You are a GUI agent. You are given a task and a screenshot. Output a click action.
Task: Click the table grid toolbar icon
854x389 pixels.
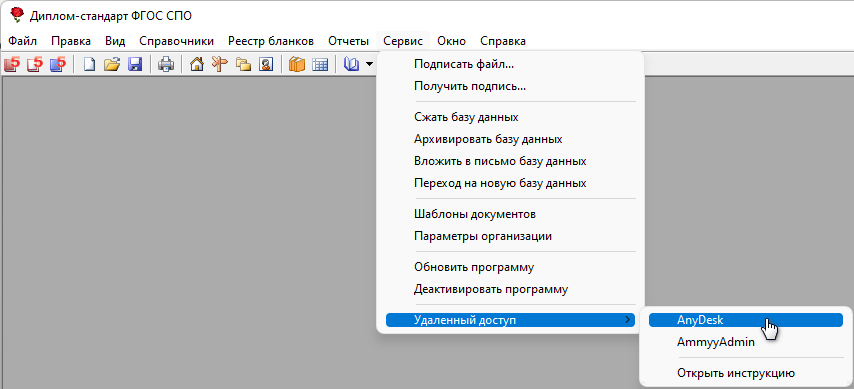[x=320, y=65]
